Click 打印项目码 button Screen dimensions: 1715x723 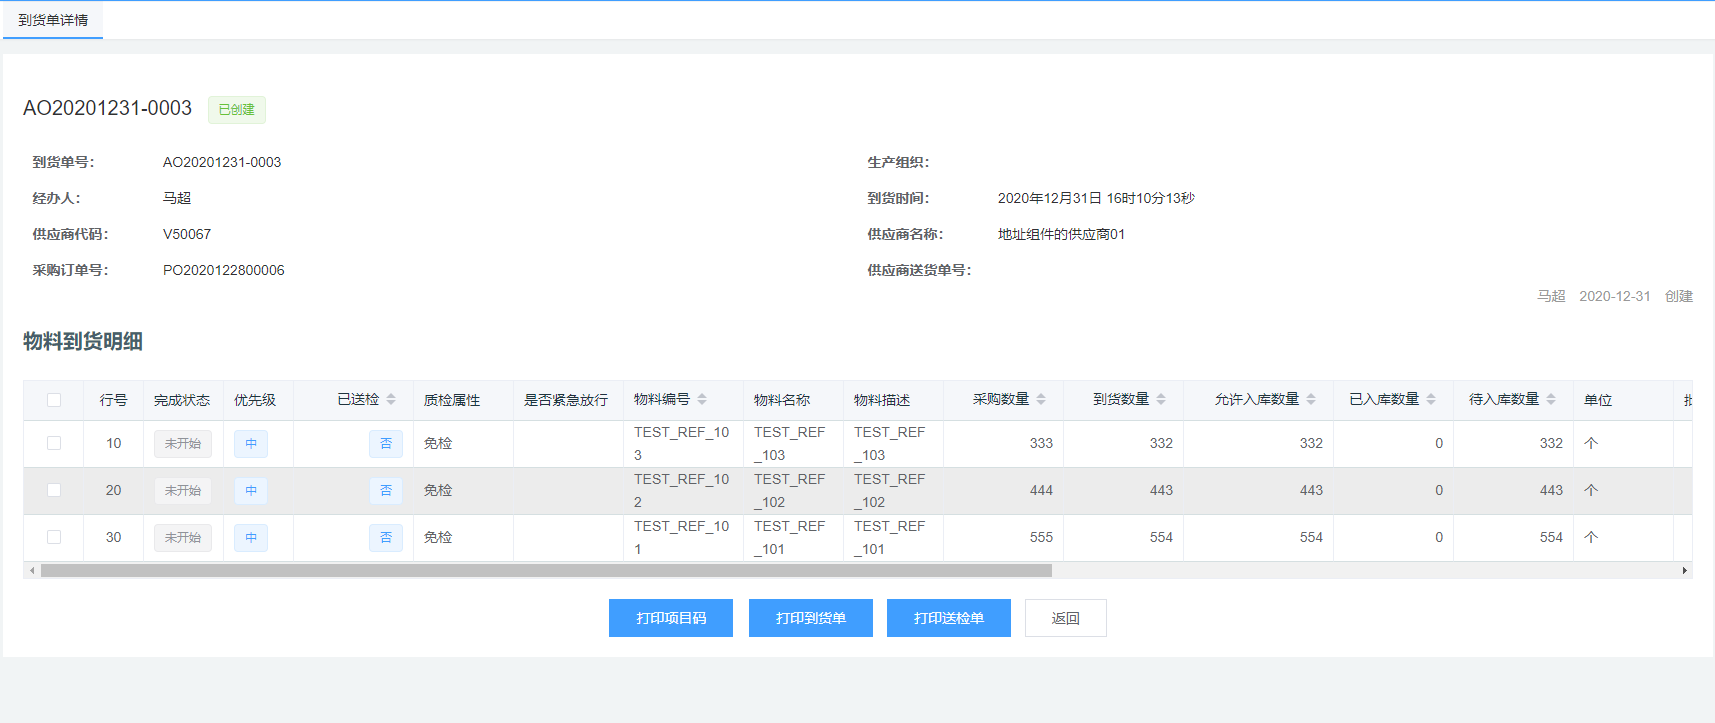(x=671, y=618)
